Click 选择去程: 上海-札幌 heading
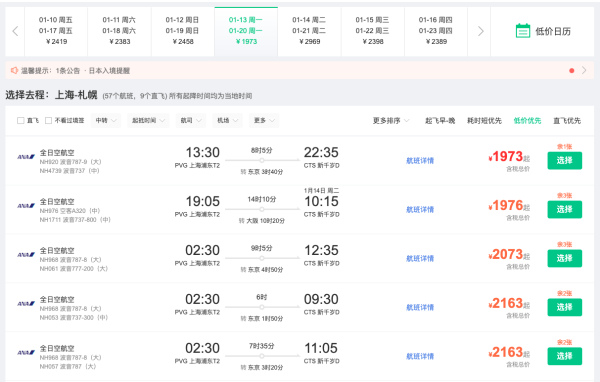 pos(51,95)
